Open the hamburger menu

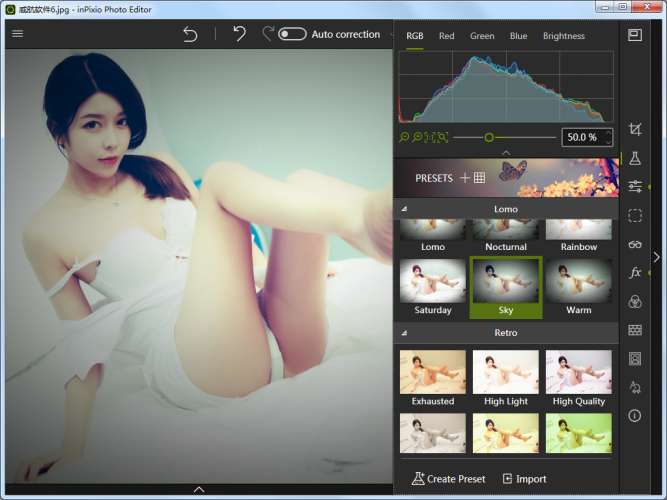point(17,34)
